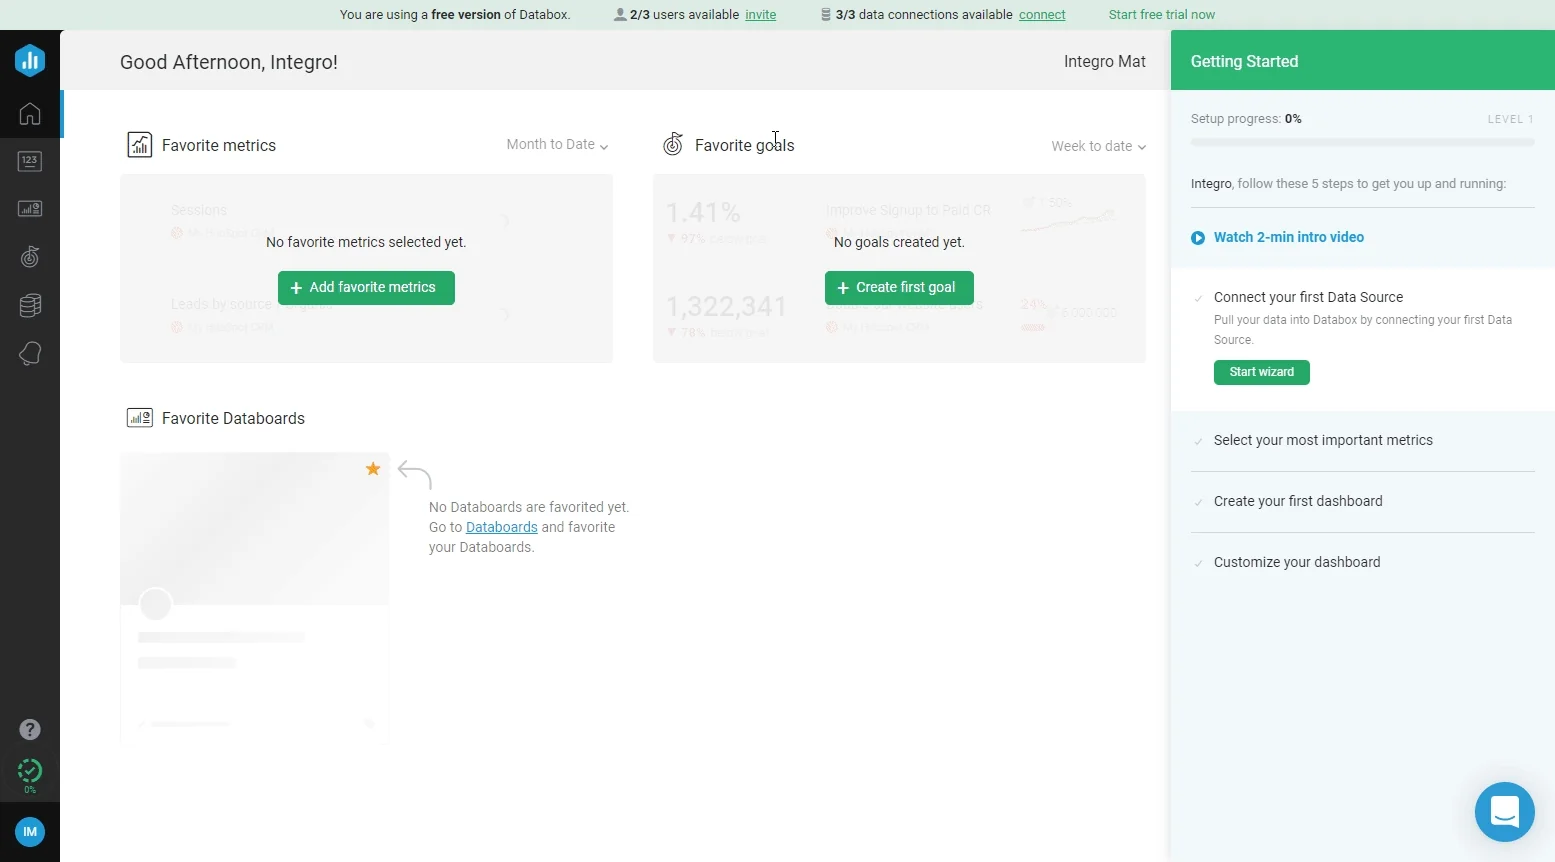Click the data connections icon in the top banner

point(826,15)
